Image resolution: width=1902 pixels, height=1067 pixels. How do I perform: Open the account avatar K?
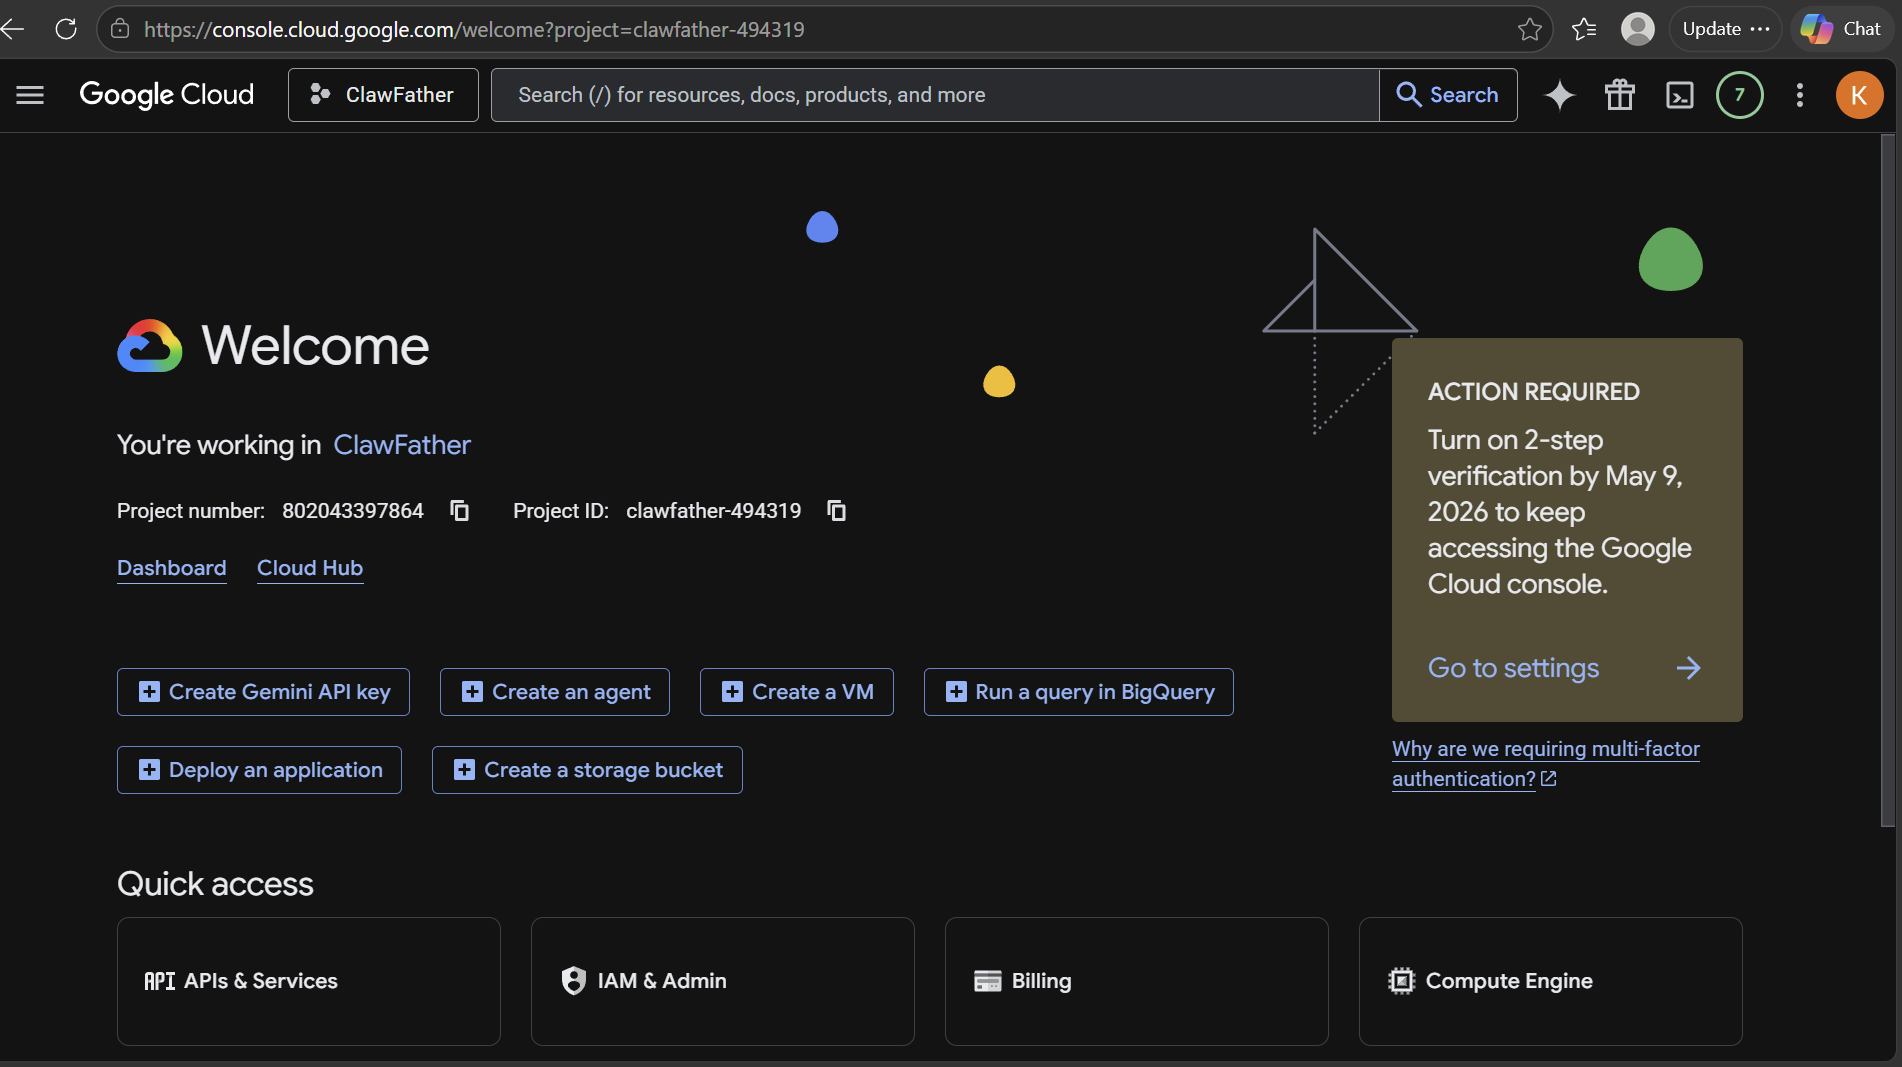1859,95
